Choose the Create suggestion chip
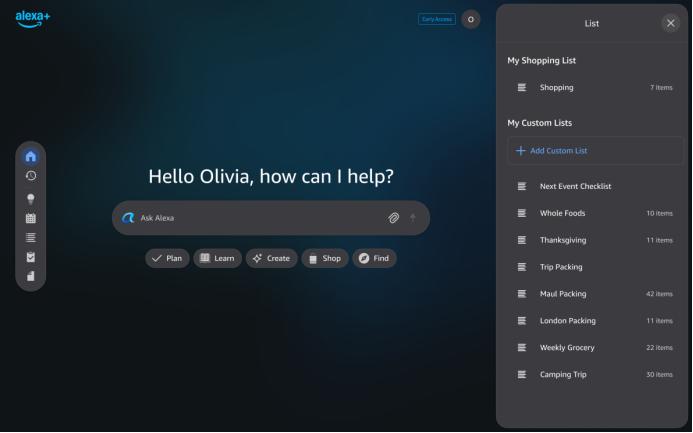This screenshot has width=693, height=433. coord(271,258)
